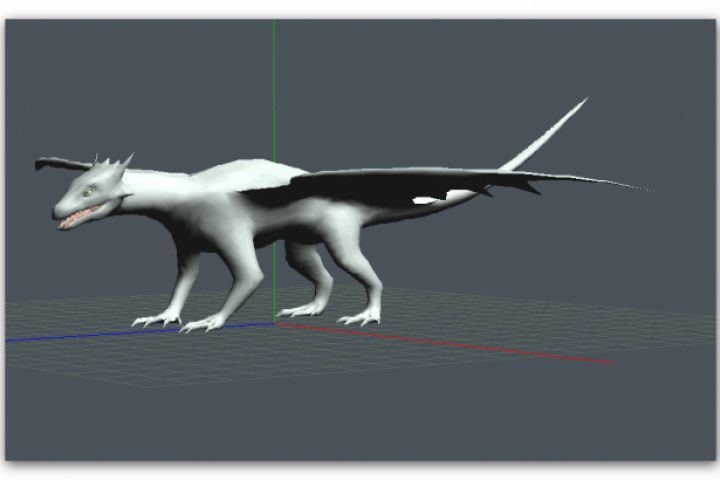Click the dragon's open mouth
This screenshot has width=720, height=480.
tap(80, 217)
